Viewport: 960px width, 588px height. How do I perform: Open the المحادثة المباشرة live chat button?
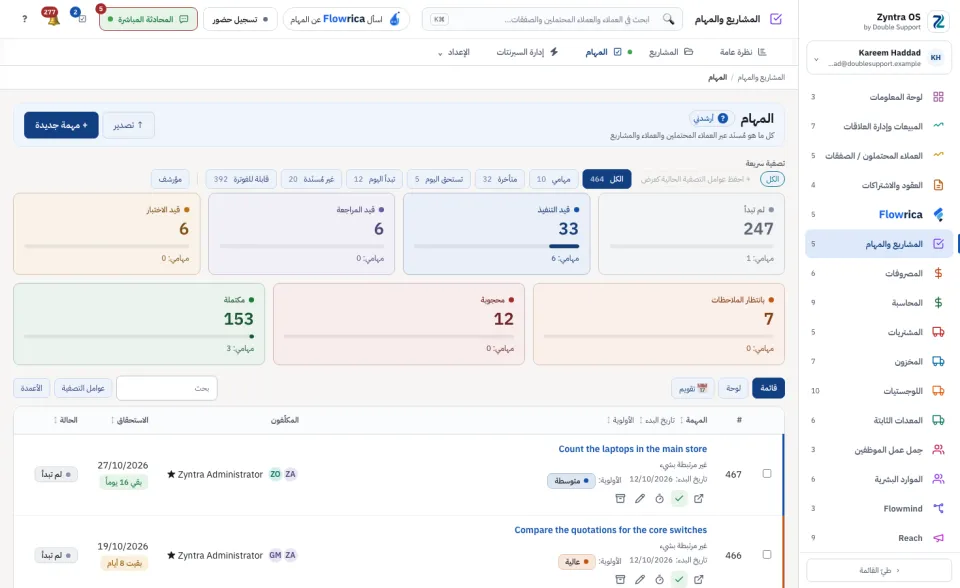click(148, 19)
